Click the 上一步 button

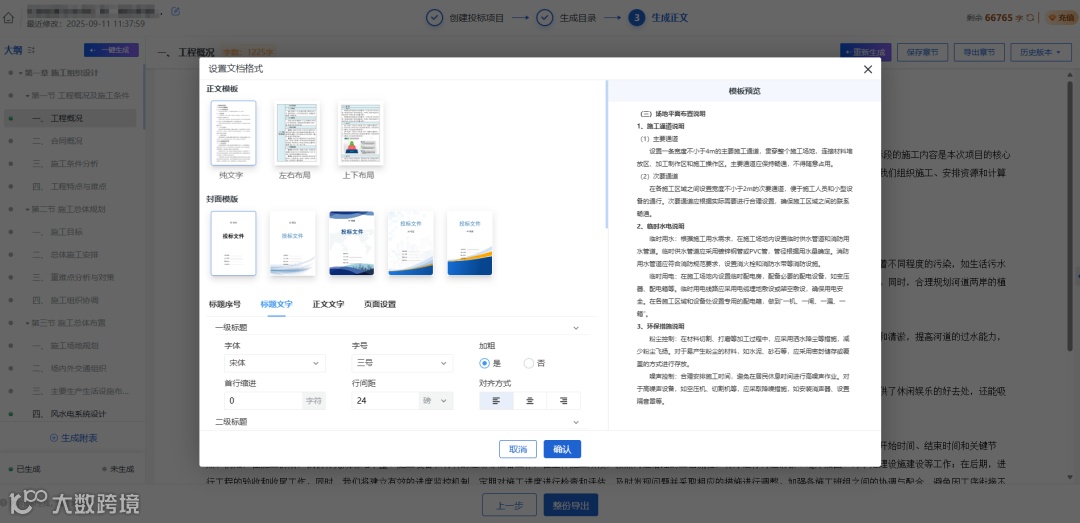pos(509,504)
